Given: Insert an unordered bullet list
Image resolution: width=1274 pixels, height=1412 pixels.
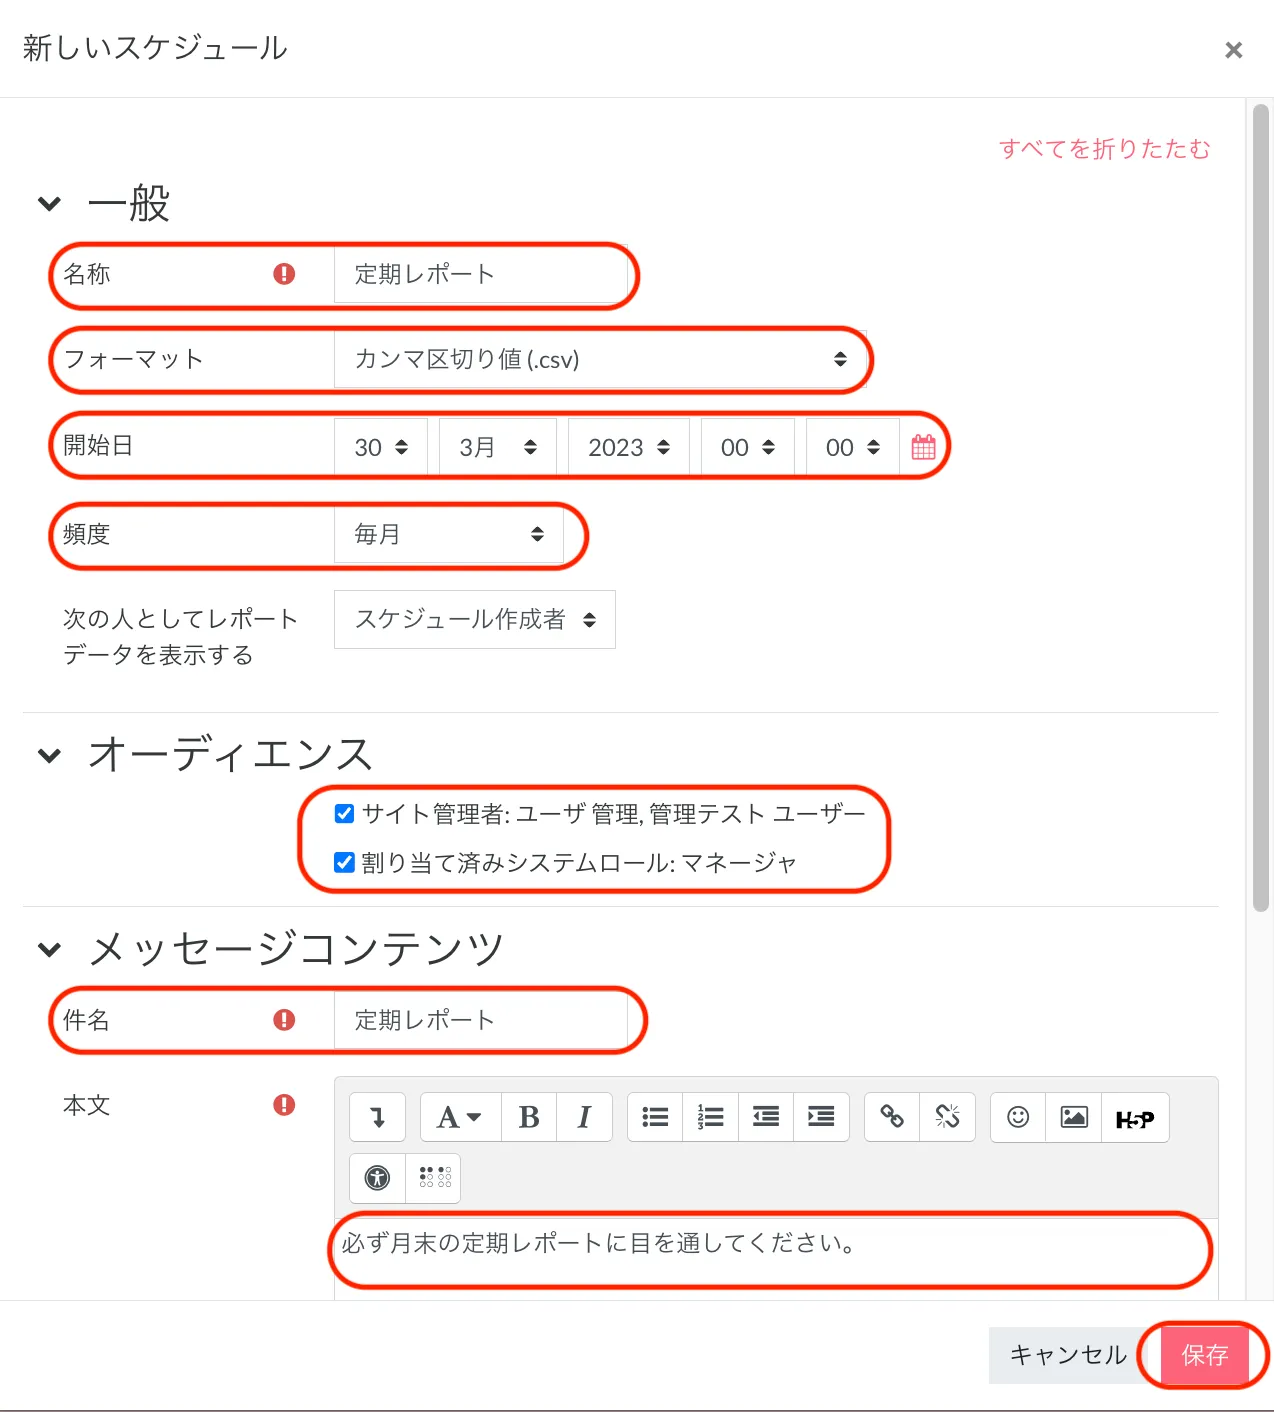Looking at the screenshot, I should (655, 1117).
